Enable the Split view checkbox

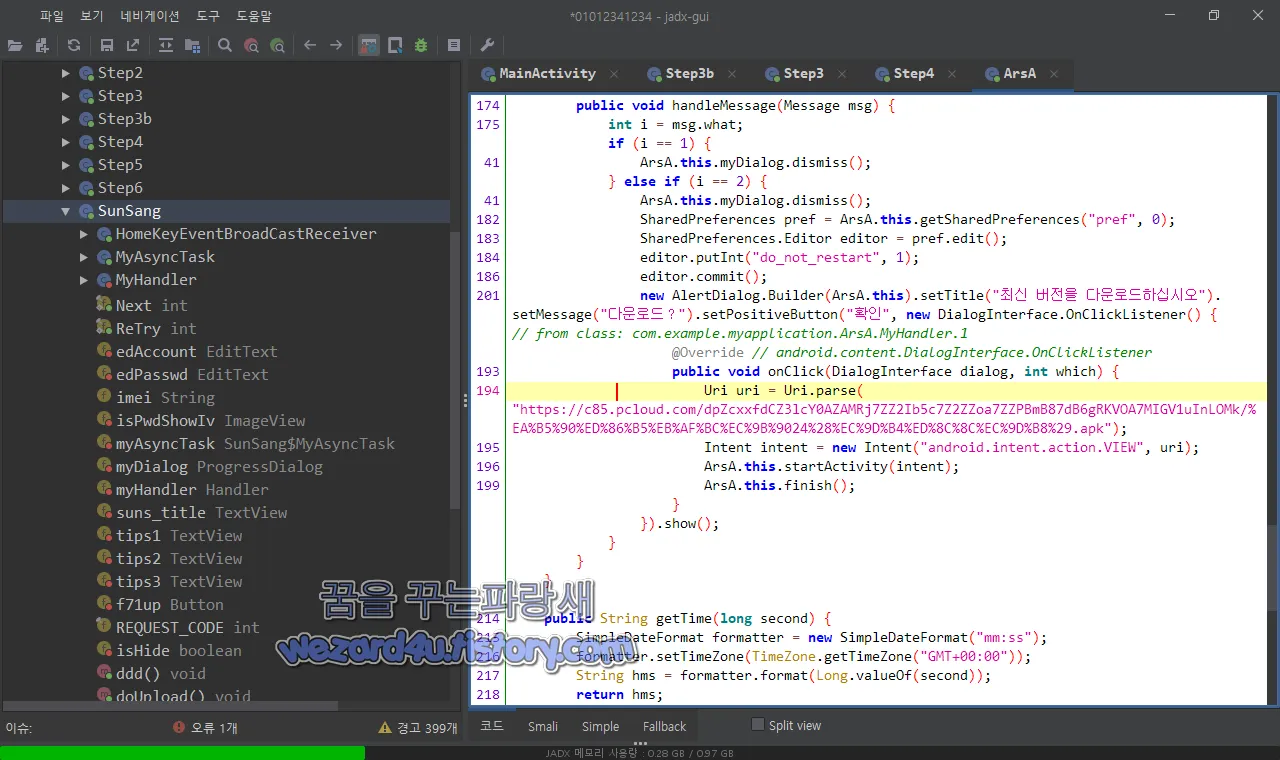[x=758, y=725]
